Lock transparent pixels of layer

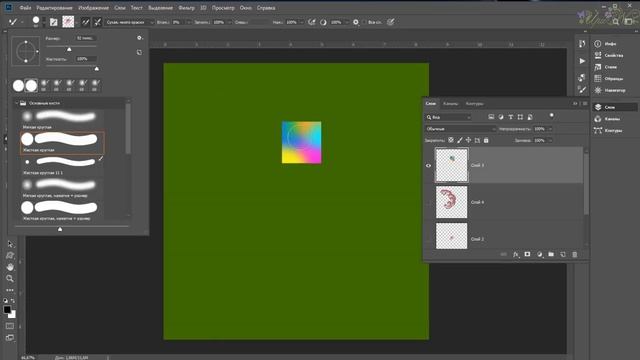tap(451, 140)
